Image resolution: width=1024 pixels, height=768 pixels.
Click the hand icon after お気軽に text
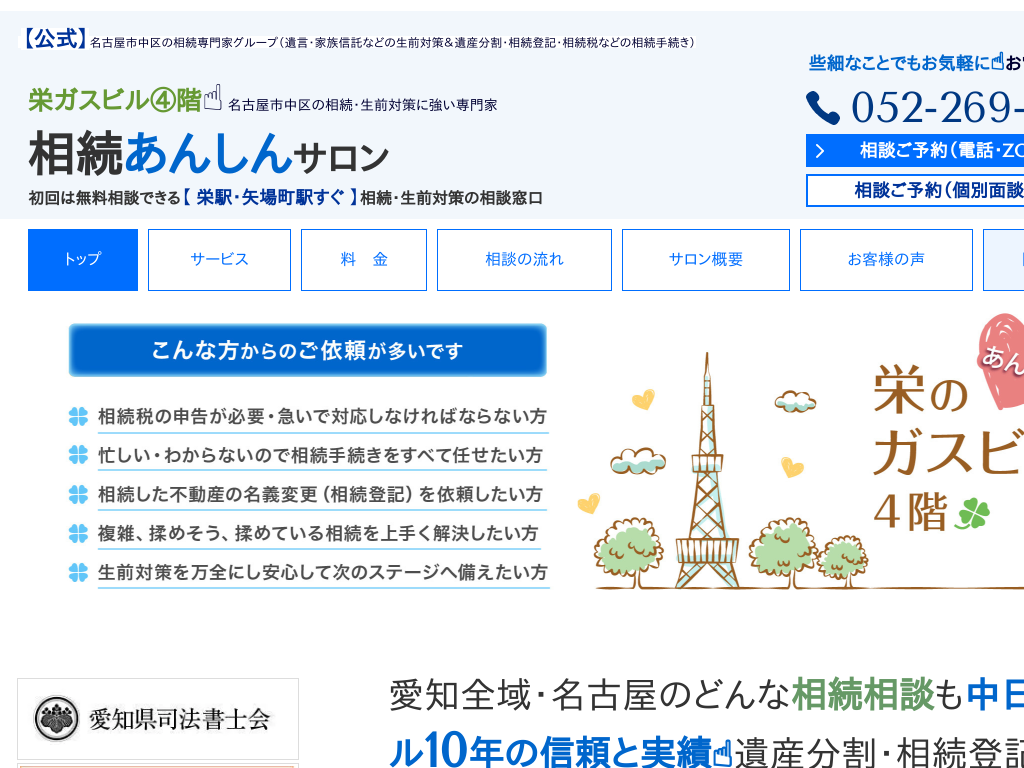(997, 62)
